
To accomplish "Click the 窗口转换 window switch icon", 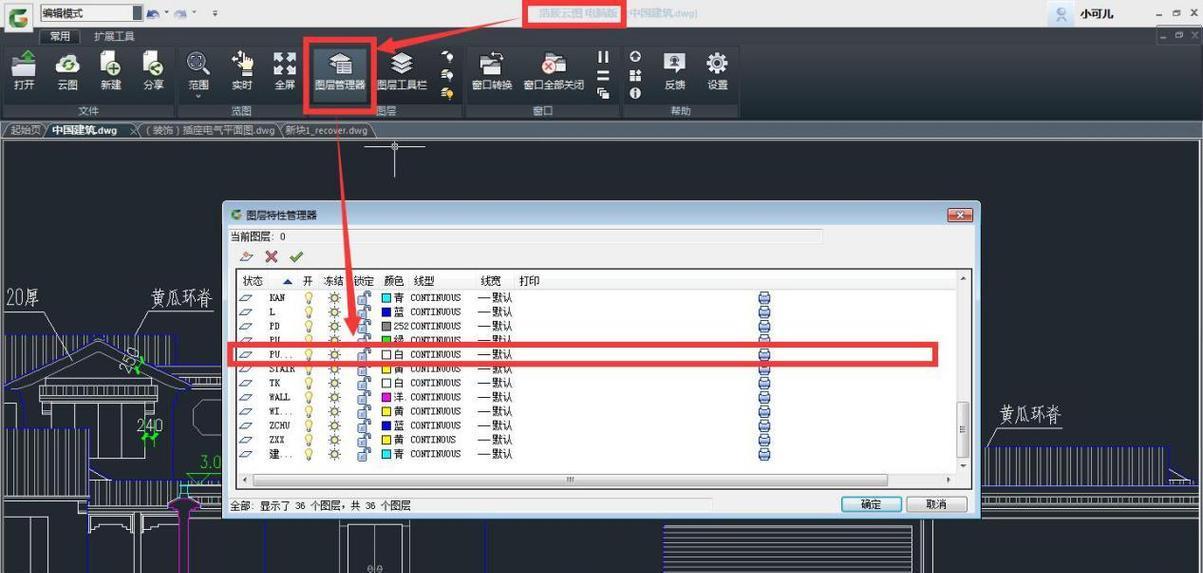I will click(x=491, y=71).
